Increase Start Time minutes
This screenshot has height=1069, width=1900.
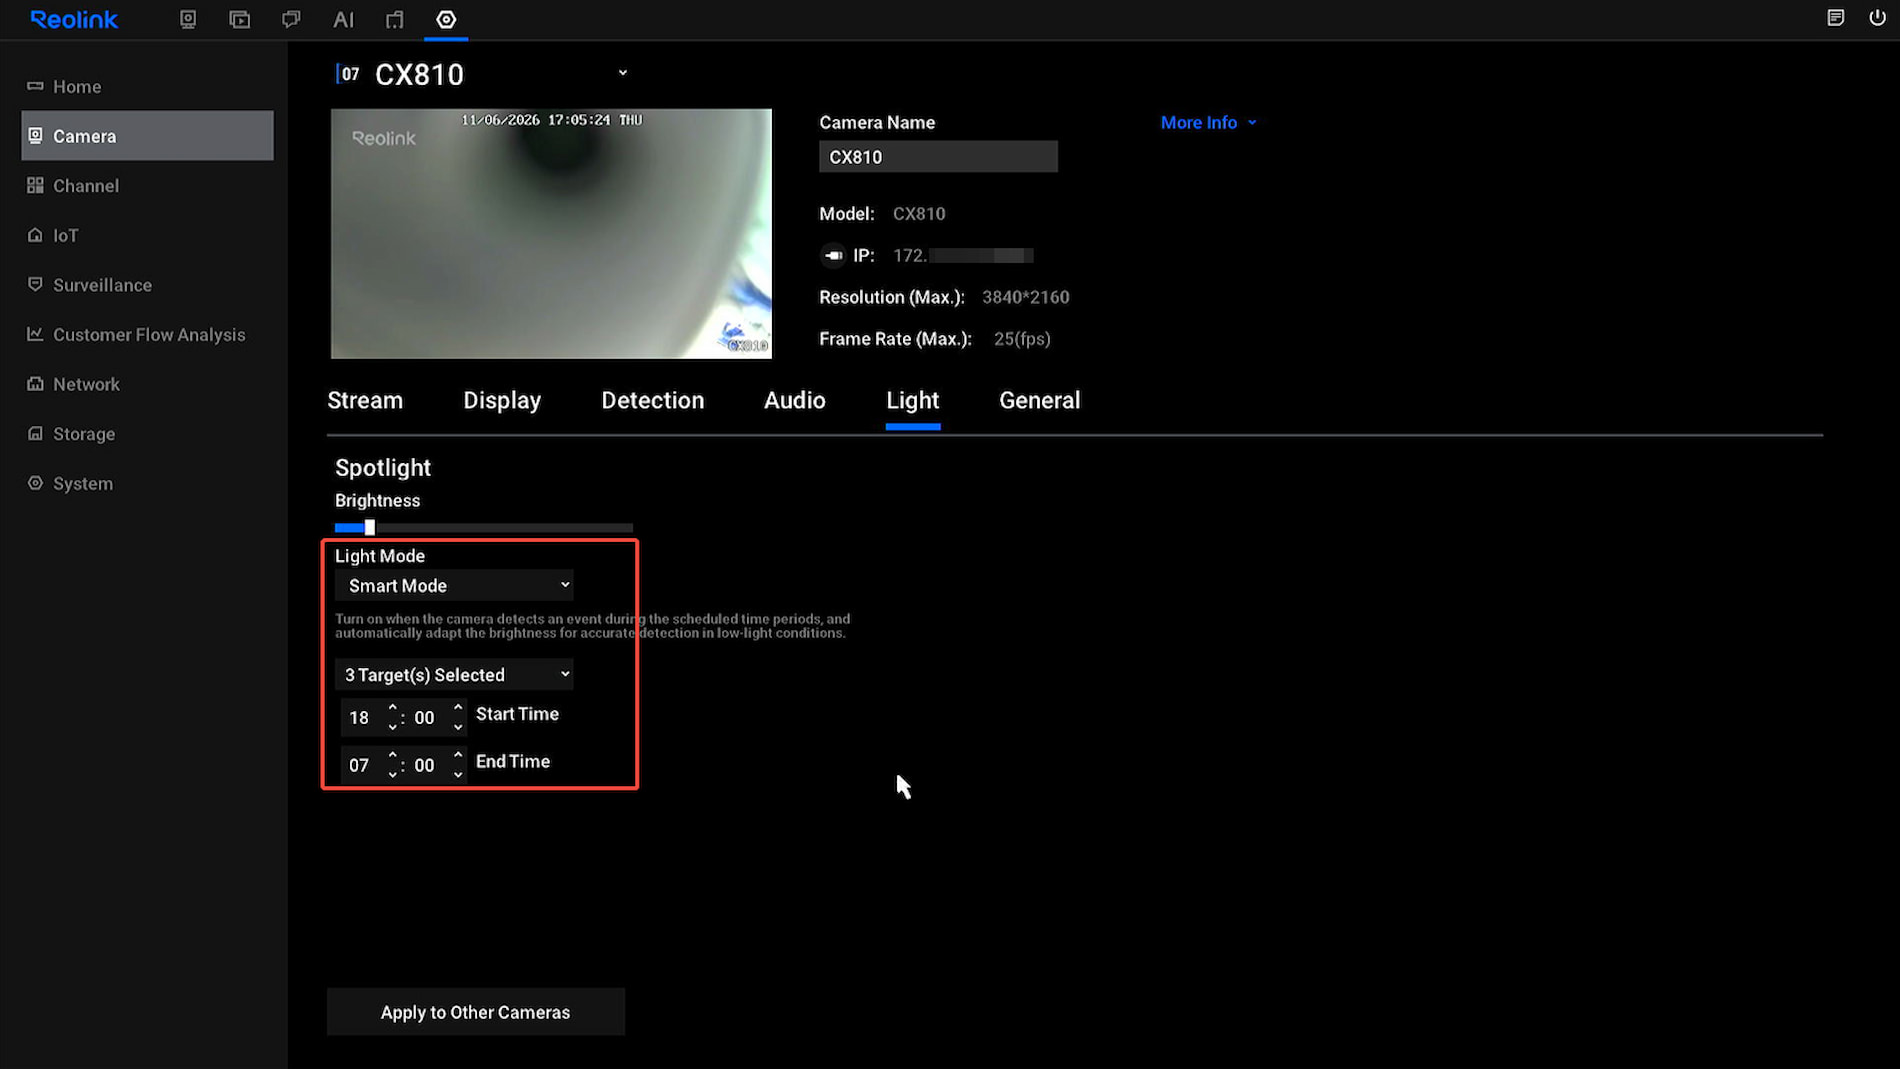[458, 707]
